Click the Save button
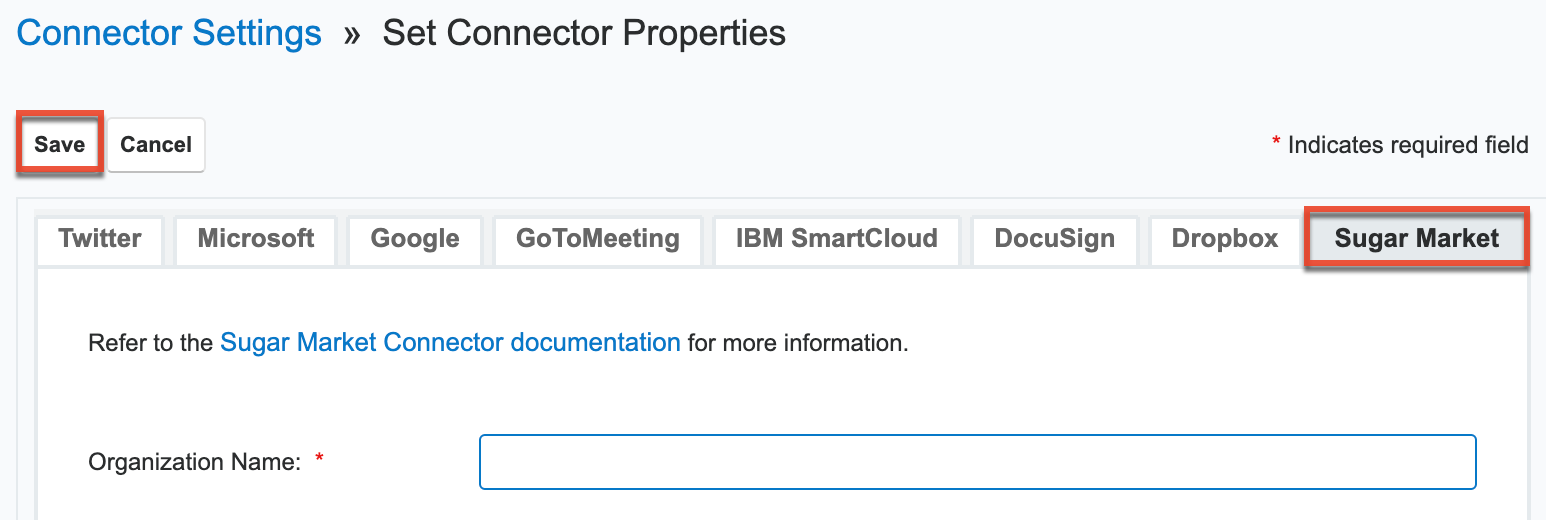The image size is (1546, 520). coord(59,144)
